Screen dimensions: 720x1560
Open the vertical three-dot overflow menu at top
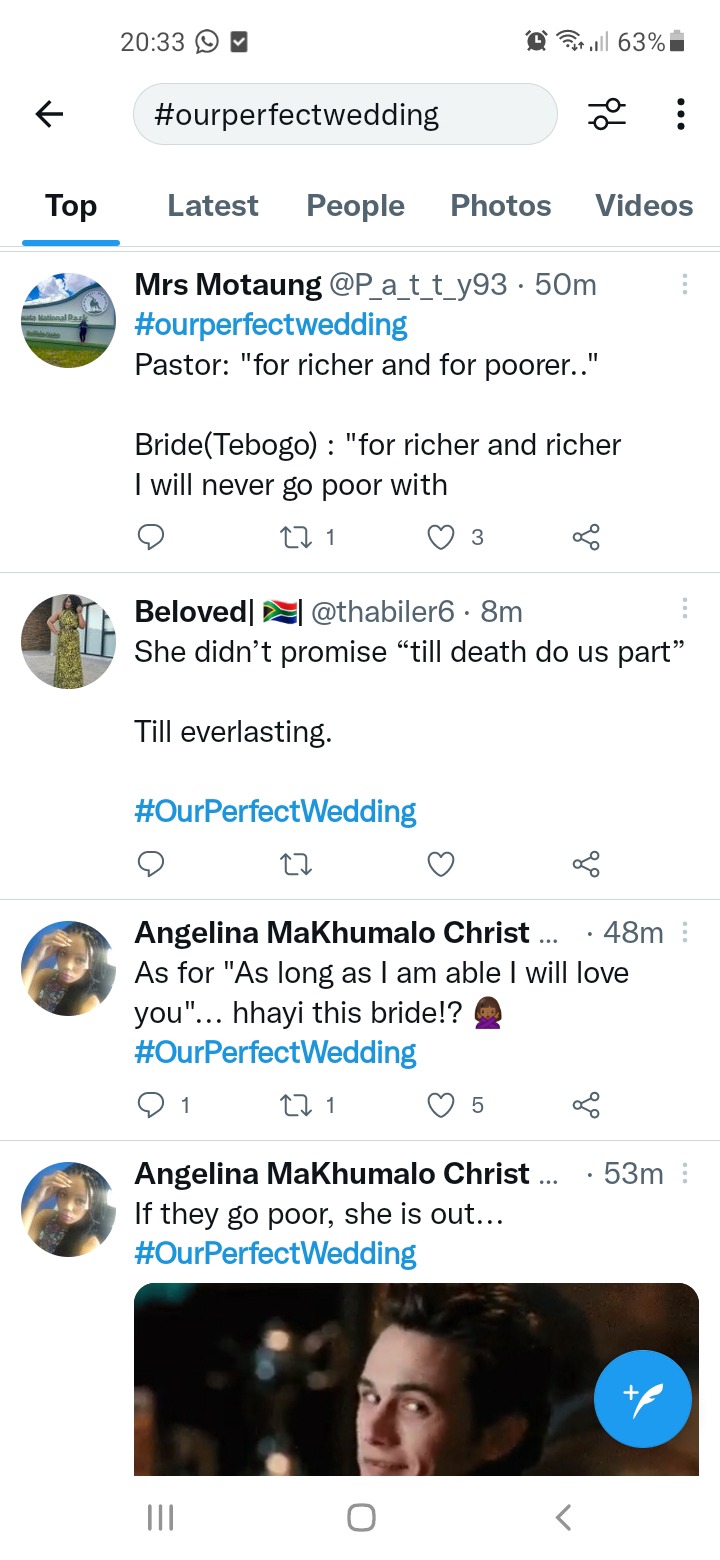point(681,114)
